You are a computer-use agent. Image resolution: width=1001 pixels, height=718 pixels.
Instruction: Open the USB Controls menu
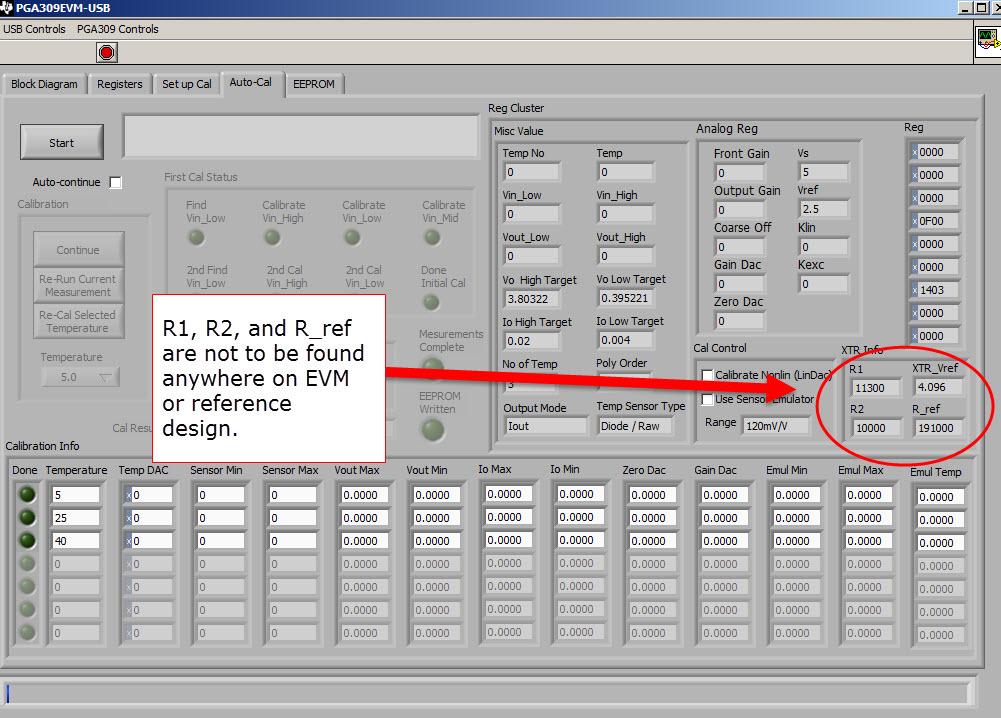(34, 29)
